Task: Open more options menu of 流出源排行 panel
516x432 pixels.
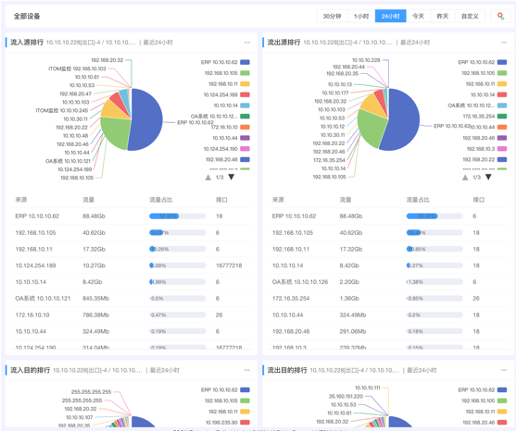Action: pos(504,42)
